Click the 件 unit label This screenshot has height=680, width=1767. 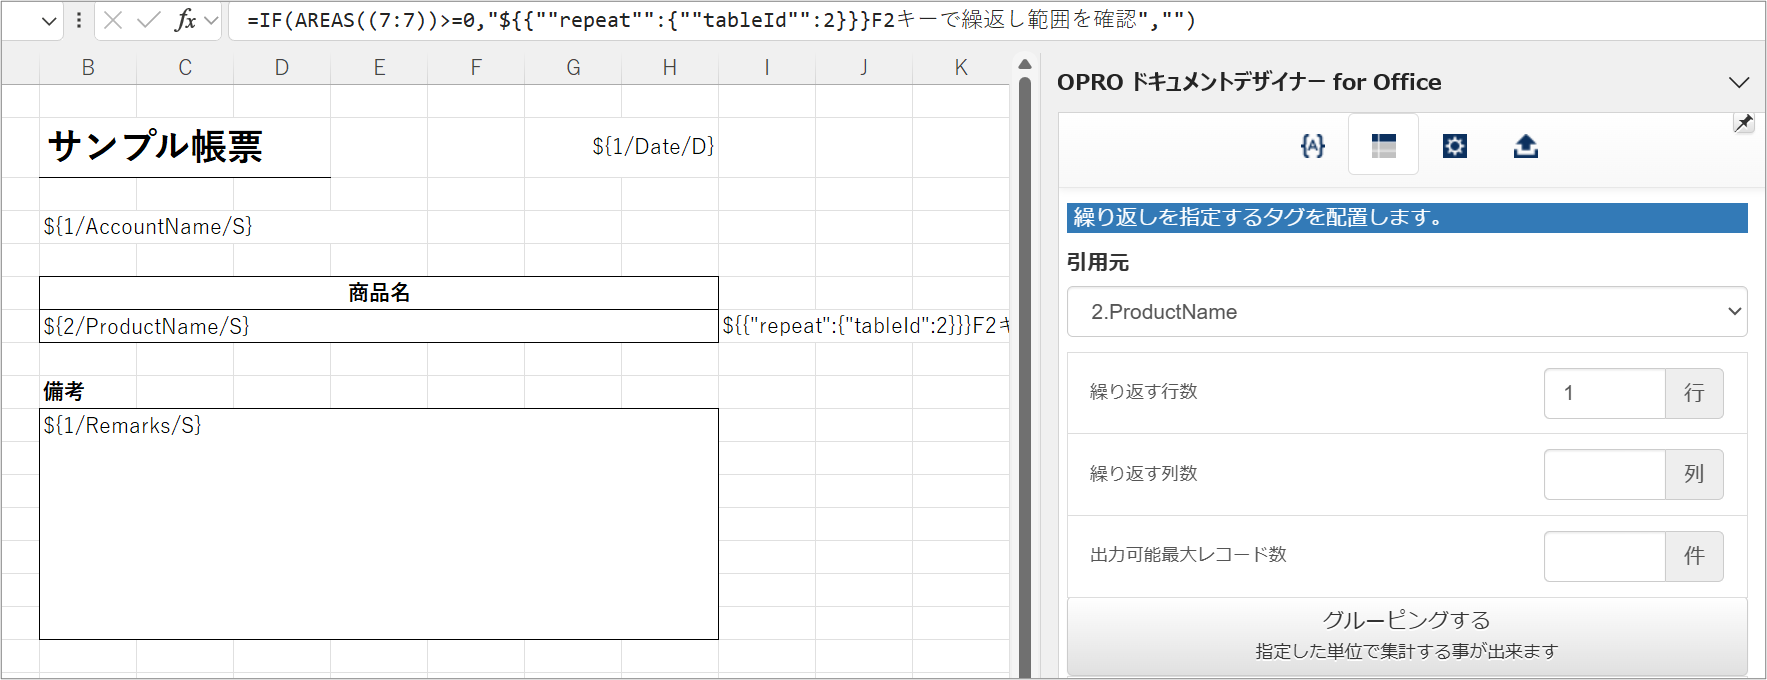click(1694, 556)
